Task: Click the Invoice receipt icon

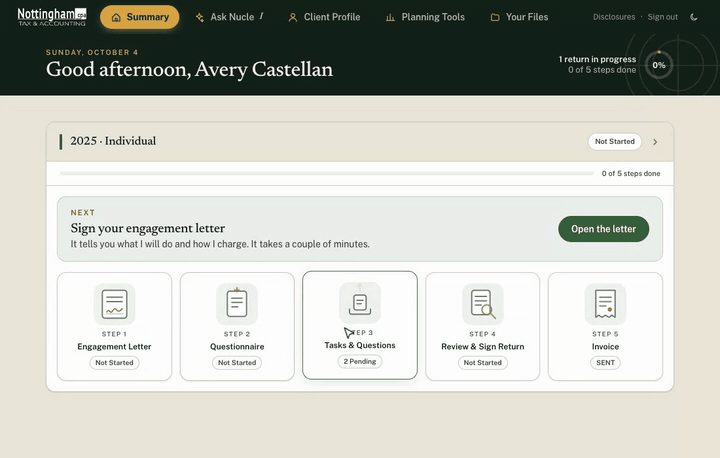Action: [605, 304]
